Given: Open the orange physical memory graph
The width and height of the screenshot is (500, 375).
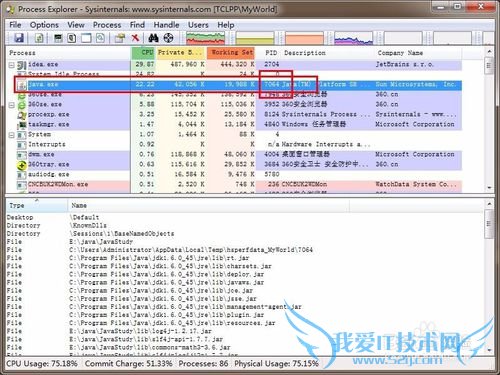Looking at the screenshot, I should click(x=304, y=38).
